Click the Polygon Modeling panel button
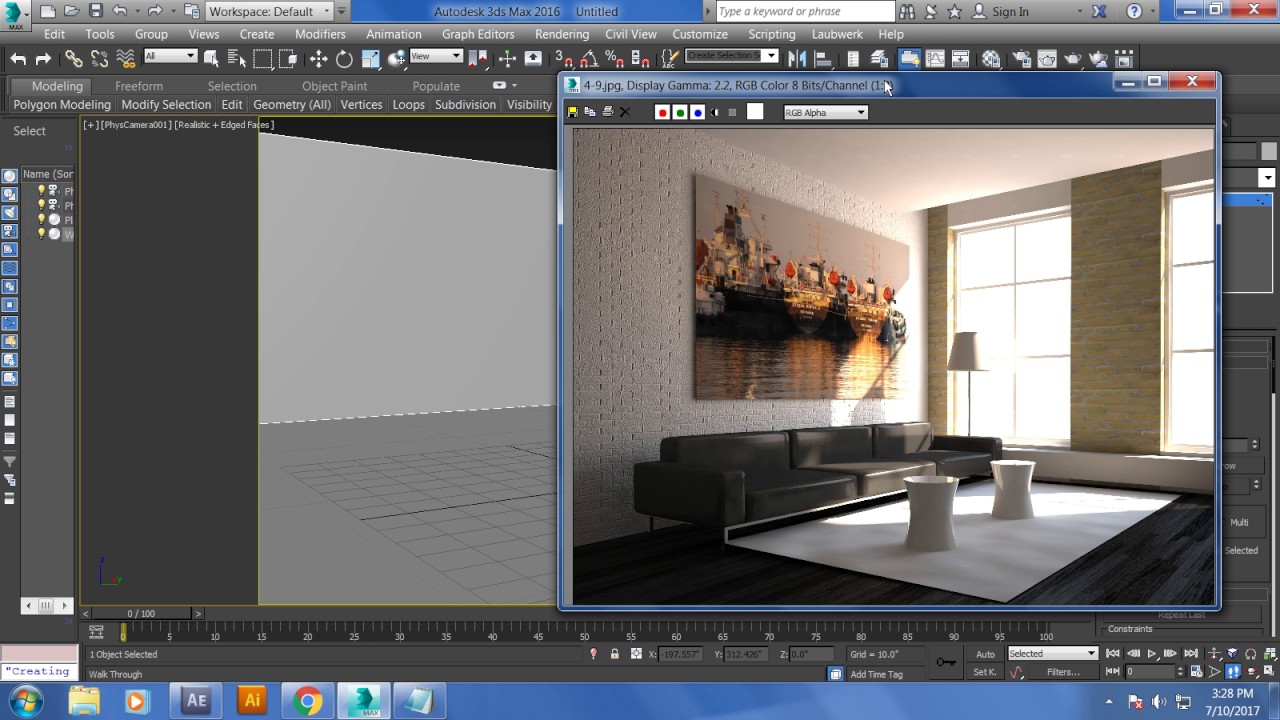1280x720 pixels. [x=62, y=105]
